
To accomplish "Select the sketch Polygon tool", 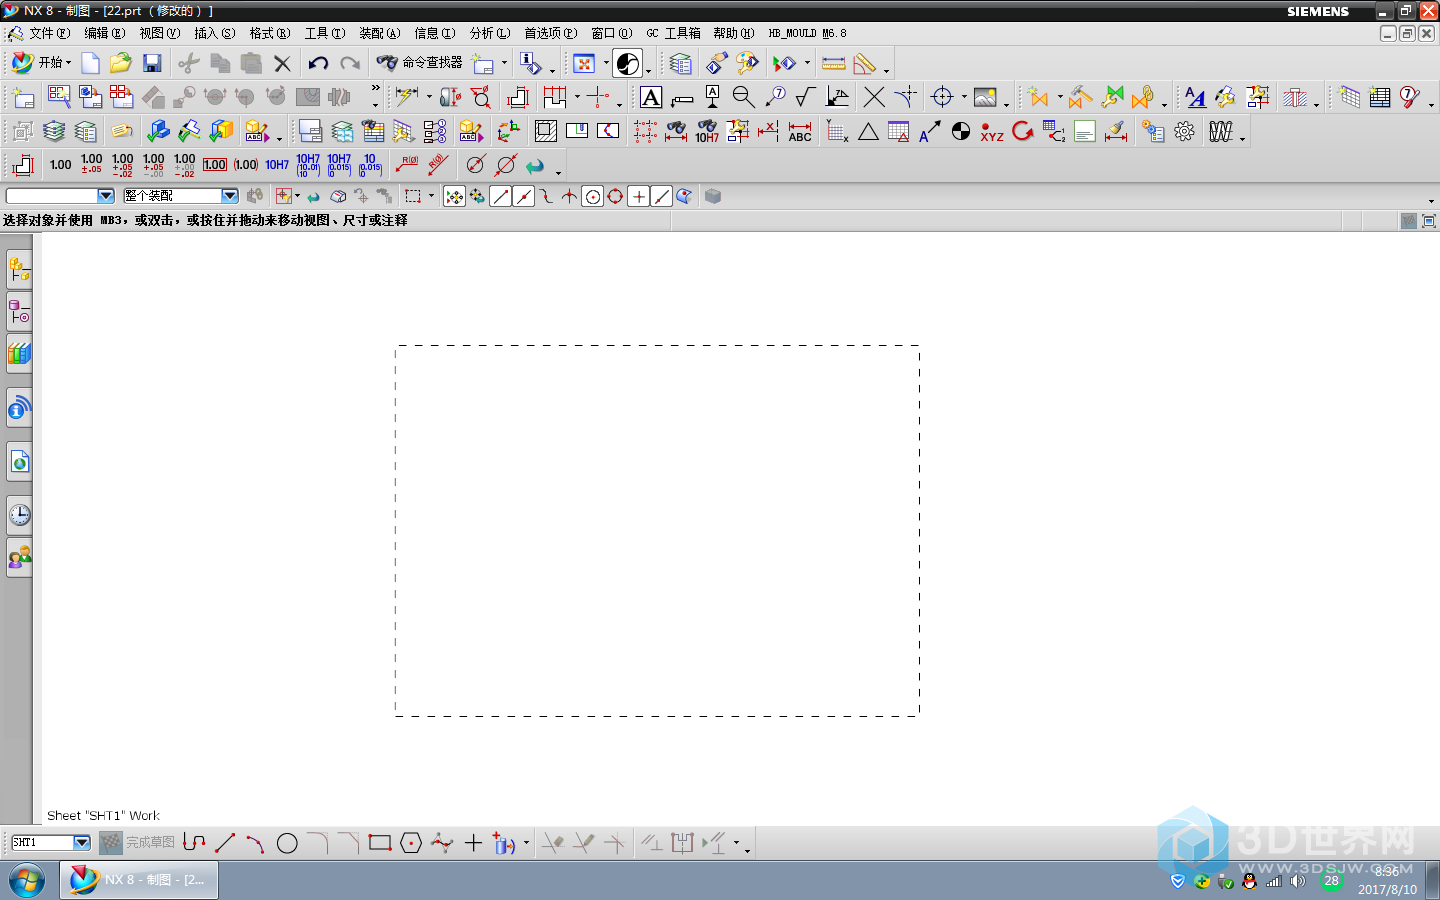I will coord(411,843).
